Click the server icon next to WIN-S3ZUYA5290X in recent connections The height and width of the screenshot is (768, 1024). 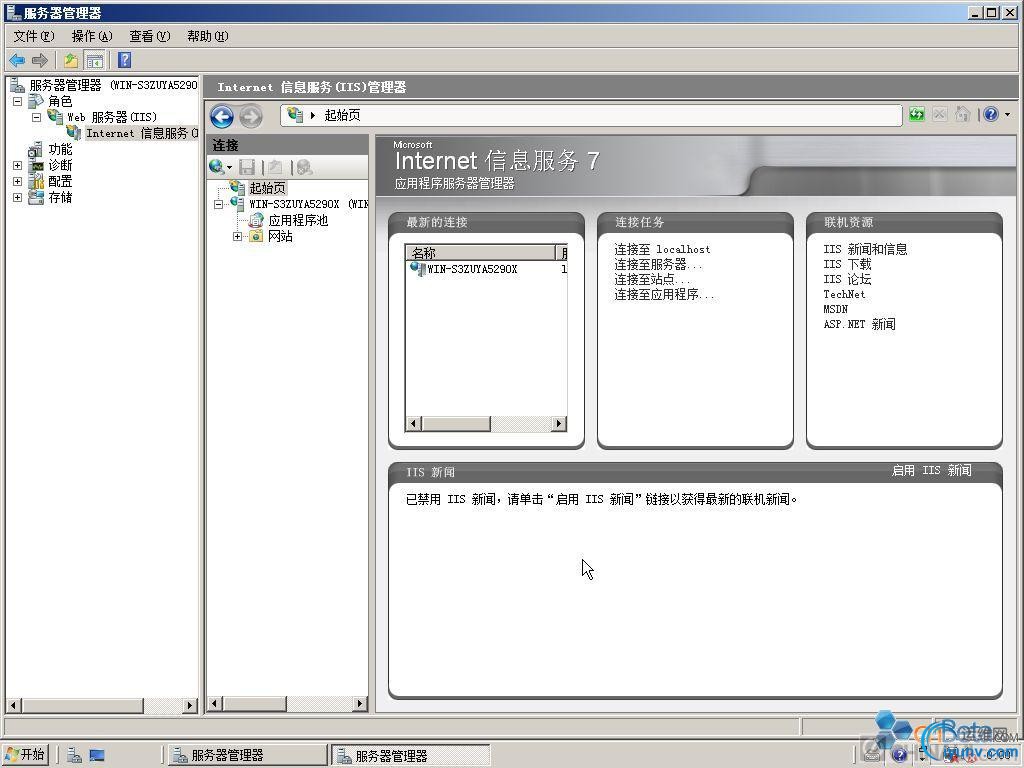click(417, 268)
